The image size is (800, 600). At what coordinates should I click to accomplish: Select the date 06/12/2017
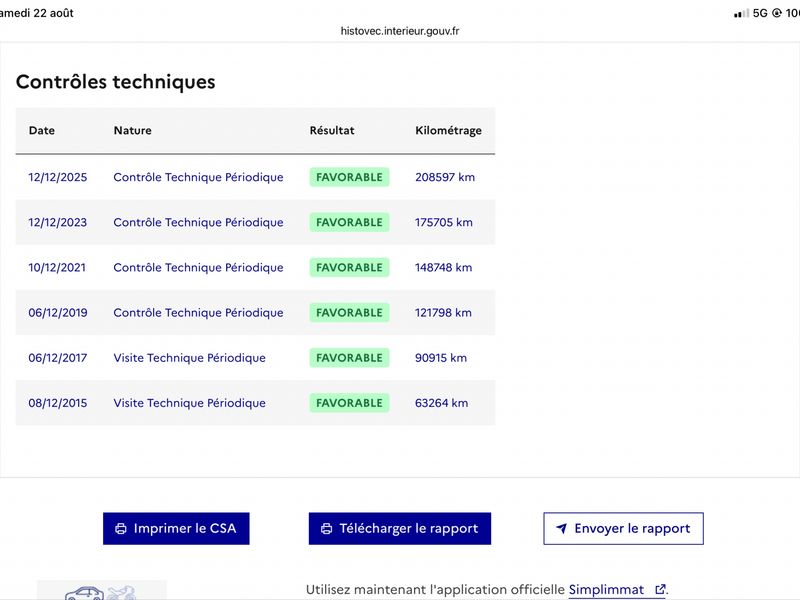58,358
